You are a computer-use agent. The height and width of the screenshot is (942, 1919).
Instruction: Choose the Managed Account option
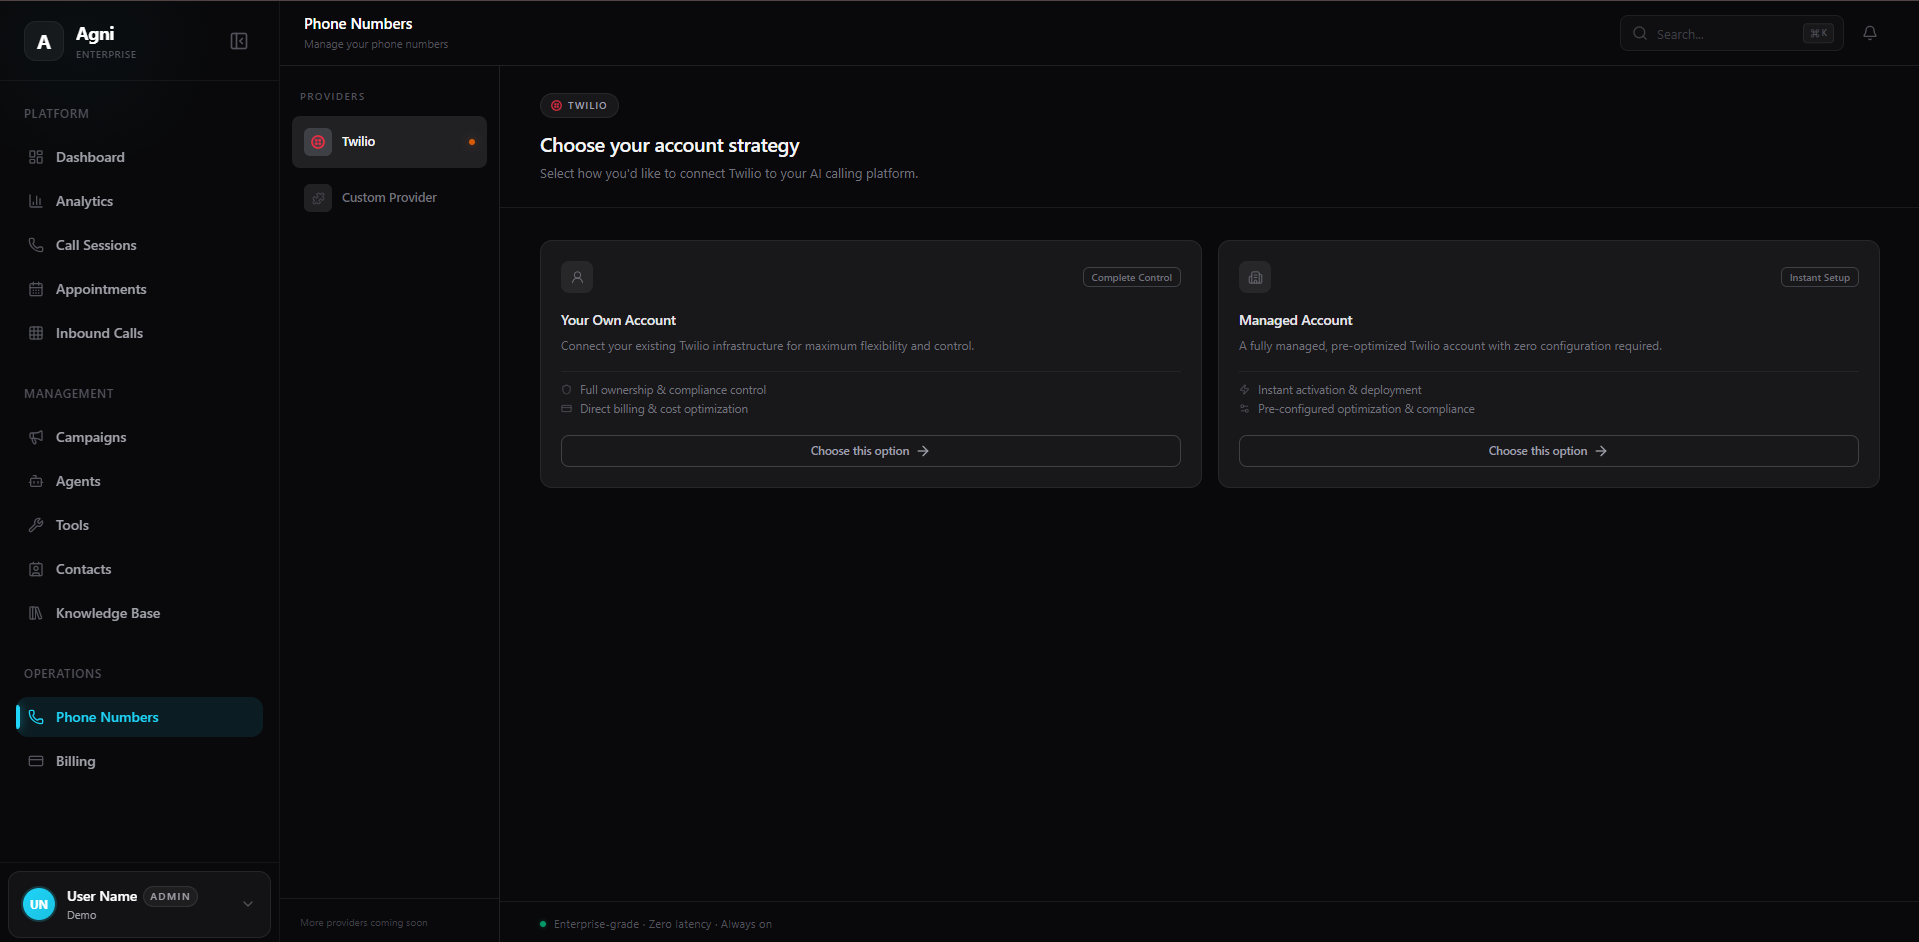click(1548, 451)
